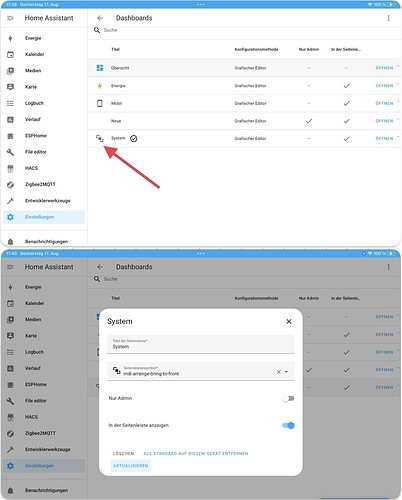Edit the Titel der Seitenleiste field
Viewport: 402px width, 500px height.
point(201,344)
